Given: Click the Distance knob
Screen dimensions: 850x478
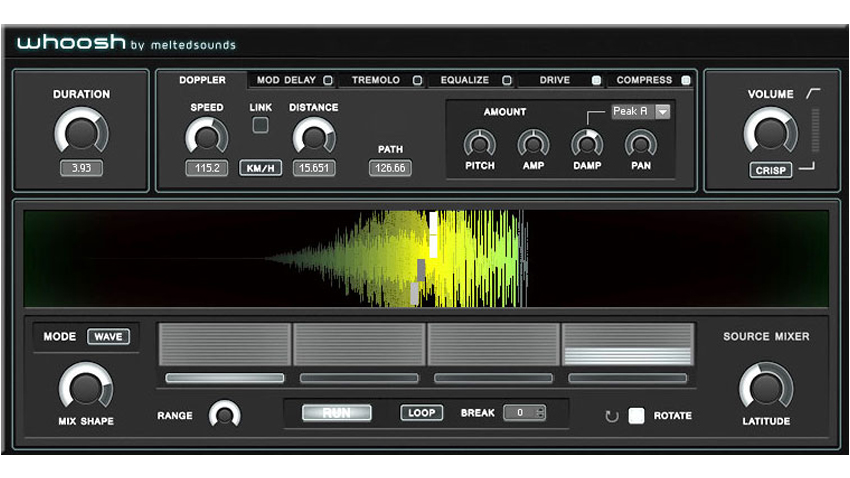Looking at the screenshot, I should [314, 137].
